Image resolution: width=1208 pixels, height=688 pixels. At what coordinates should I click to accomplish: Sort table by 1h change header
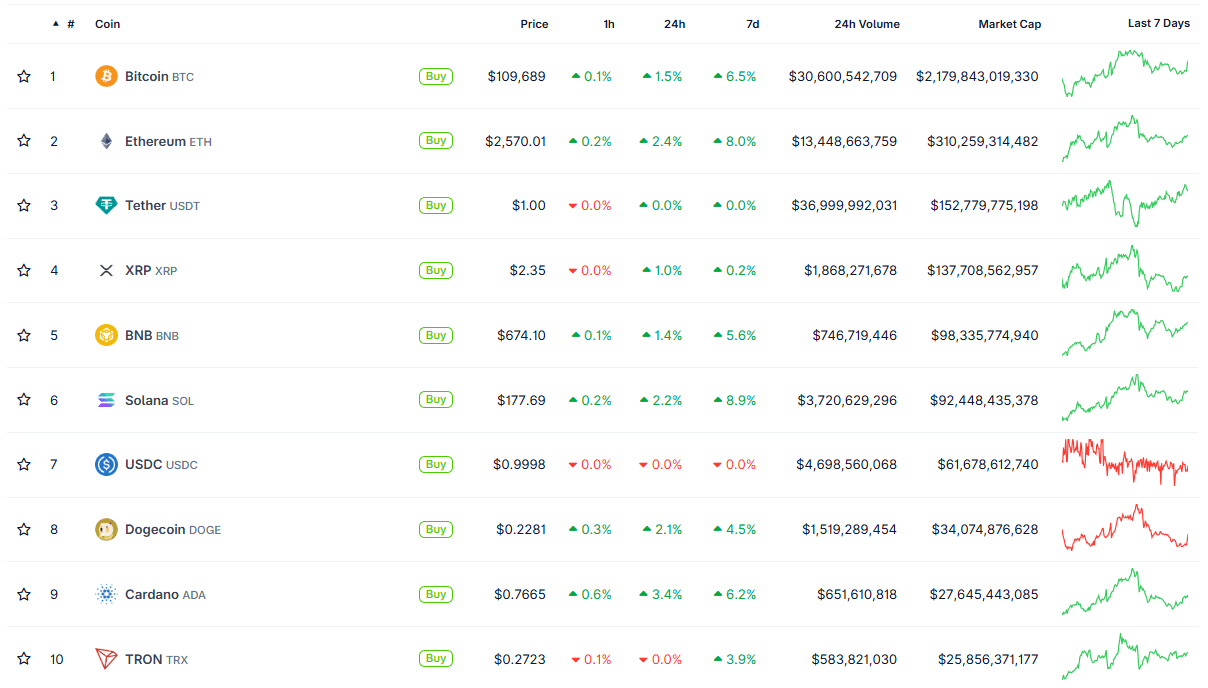coord(609,24)
